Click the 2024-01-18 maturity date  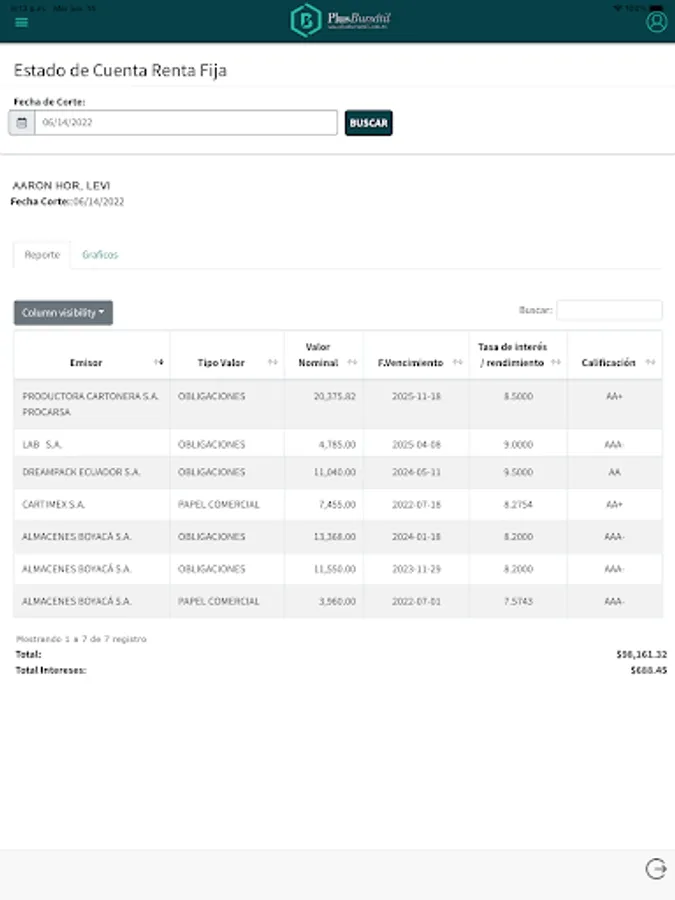tap(416, 537)
